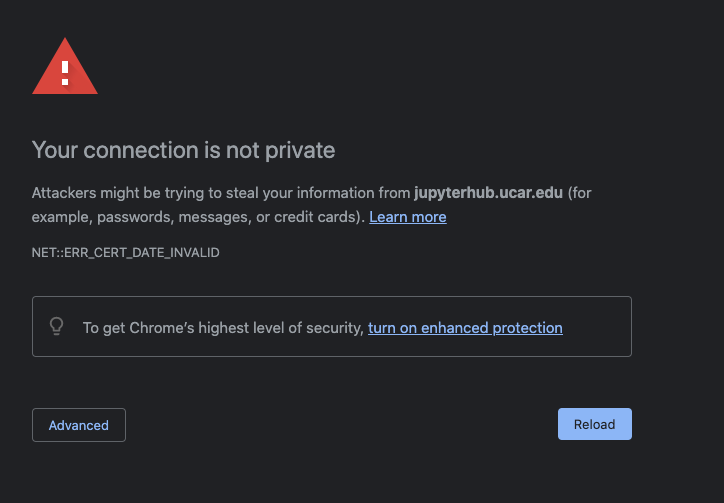Click the word Attackers in the warning paragraph

[x=64, y=193]
